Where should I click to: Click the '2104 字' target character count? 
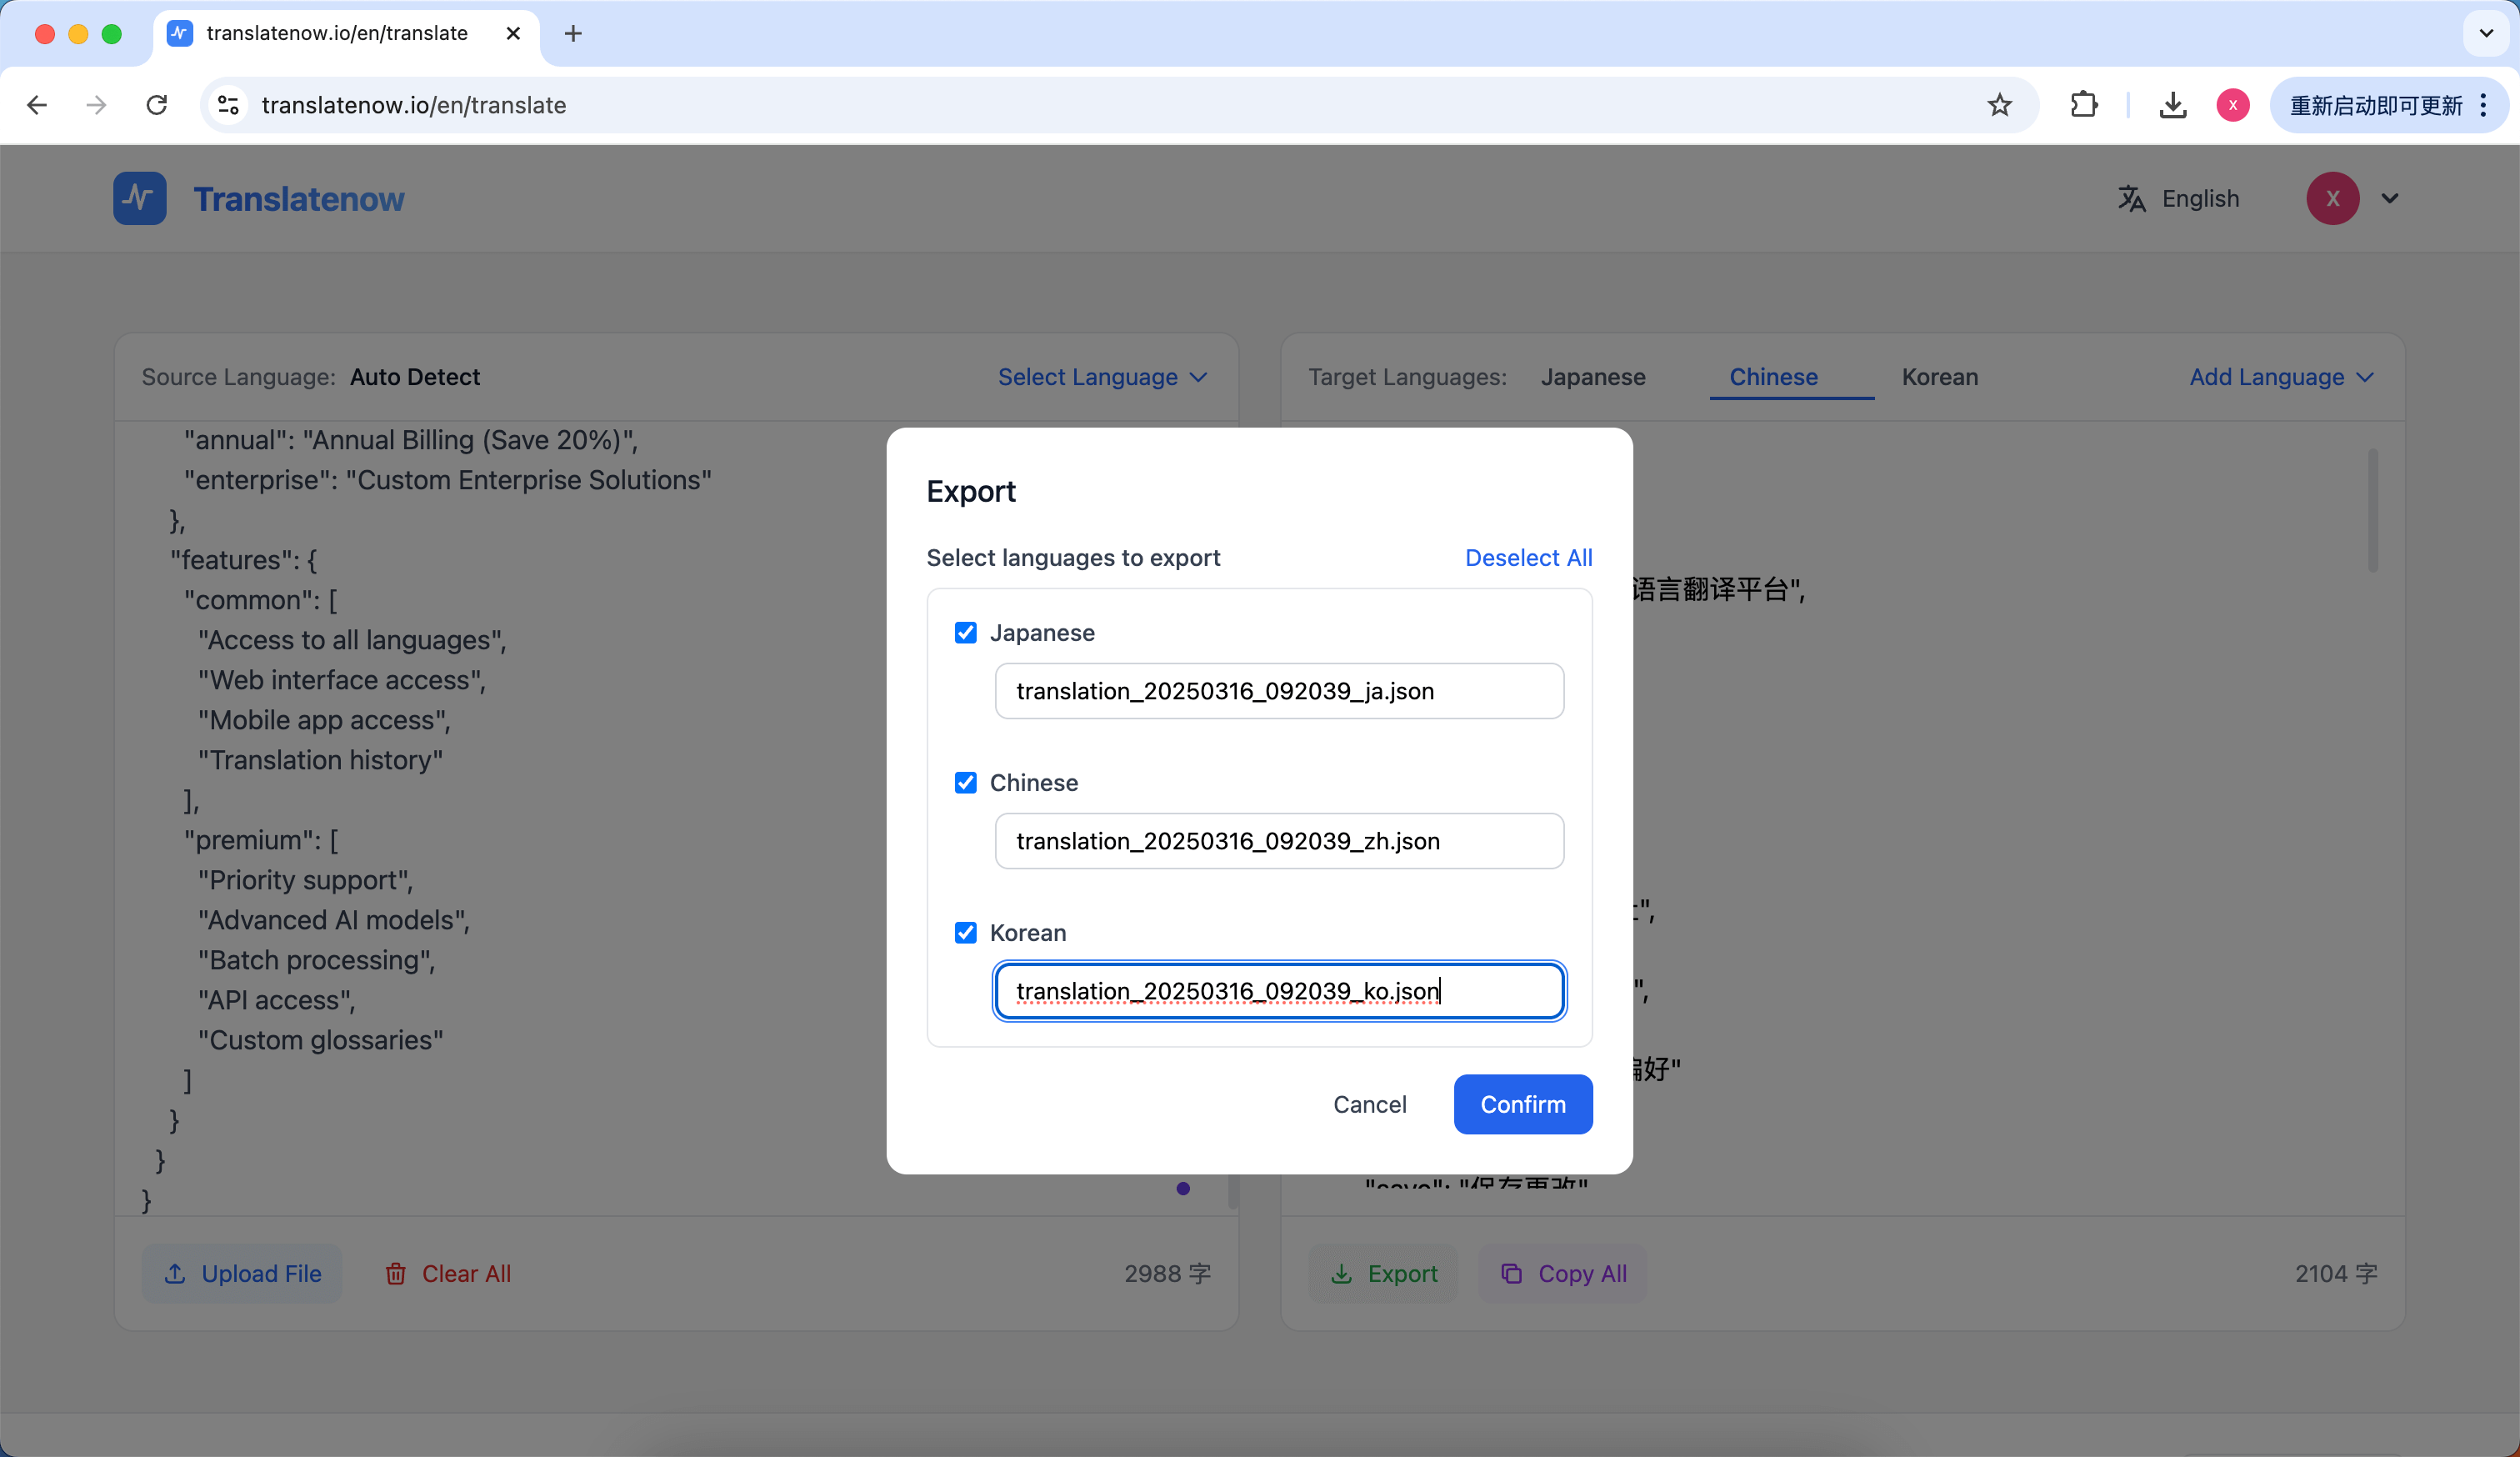pos(2336,1273)
